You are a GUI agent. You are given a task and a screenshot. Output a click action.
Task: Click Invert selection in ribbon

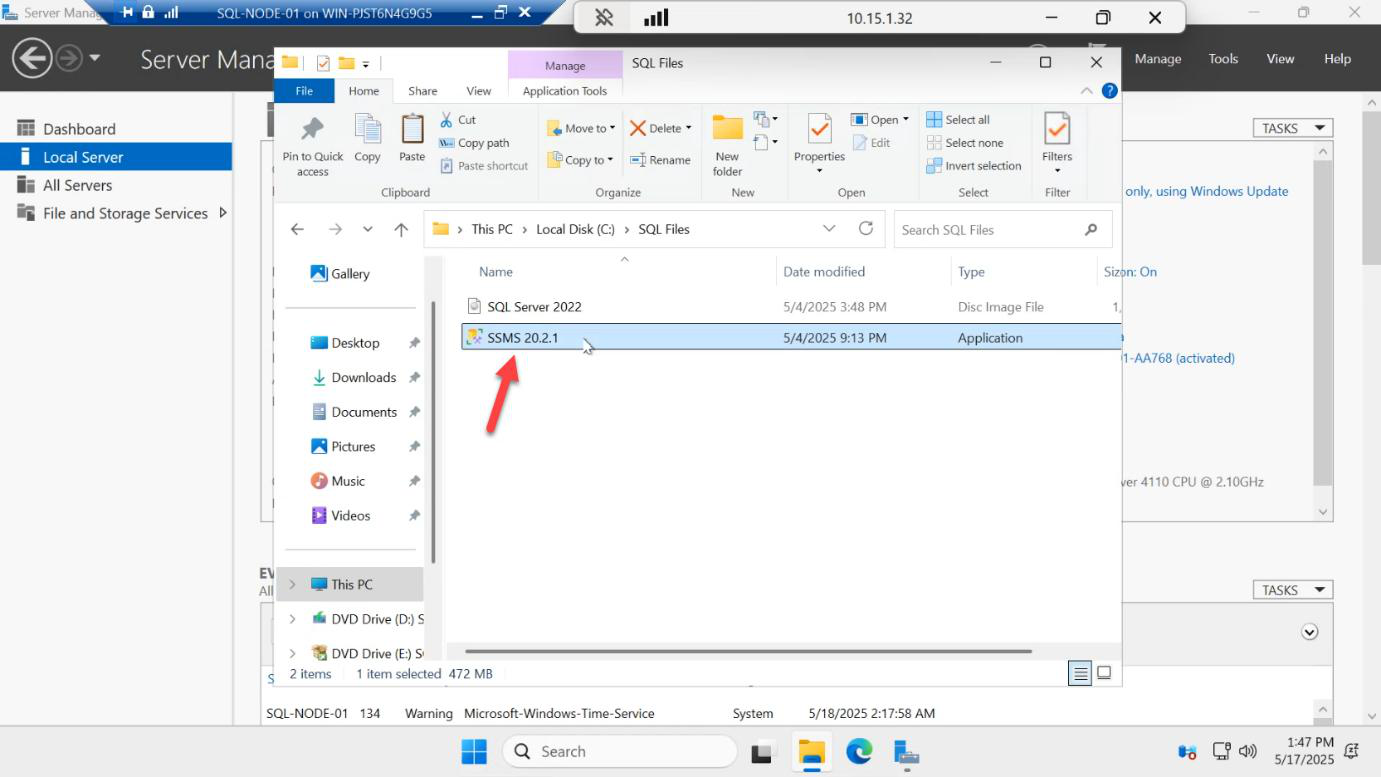(x=974, y=166)
